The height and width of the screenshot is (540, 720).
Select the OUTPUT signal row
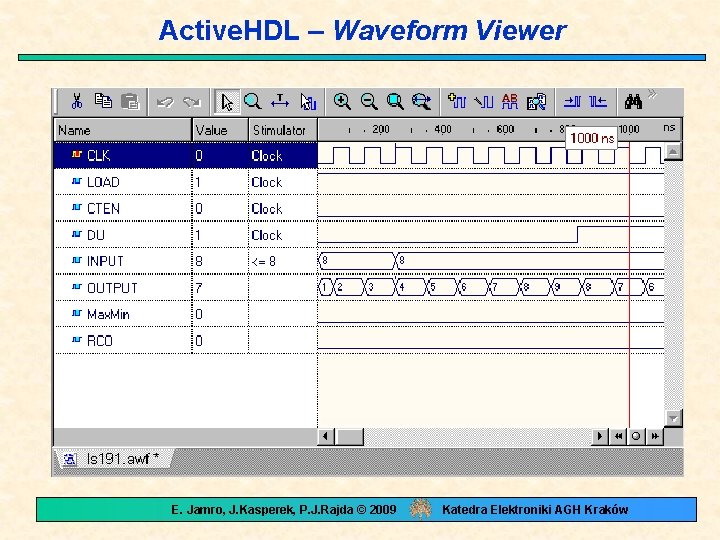(186, 288)
